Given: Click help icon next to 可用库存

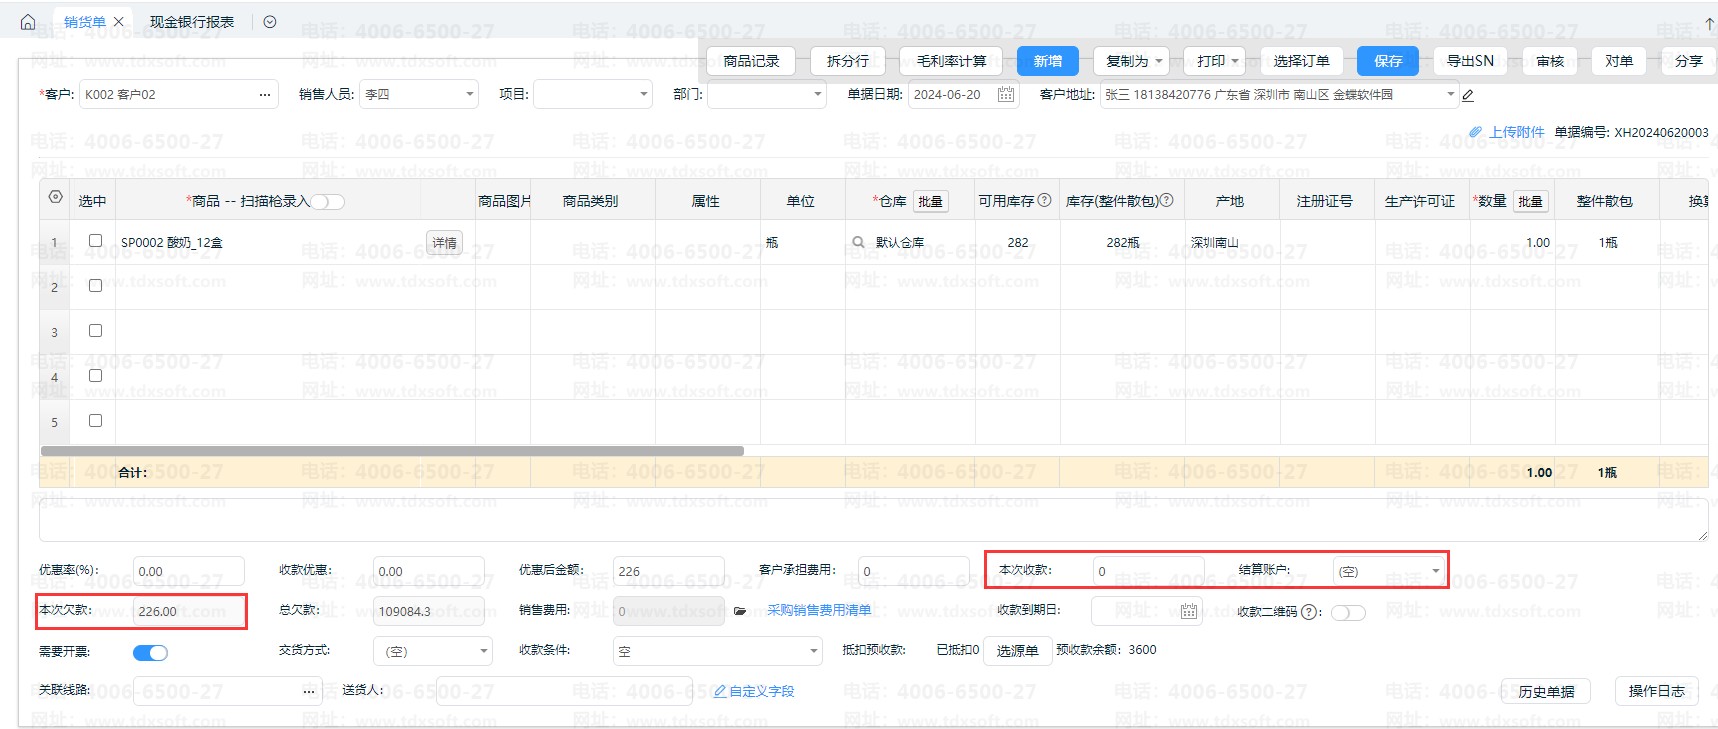Looking at the screenshot, I should pyautogui.click(x=1045, y=200).
